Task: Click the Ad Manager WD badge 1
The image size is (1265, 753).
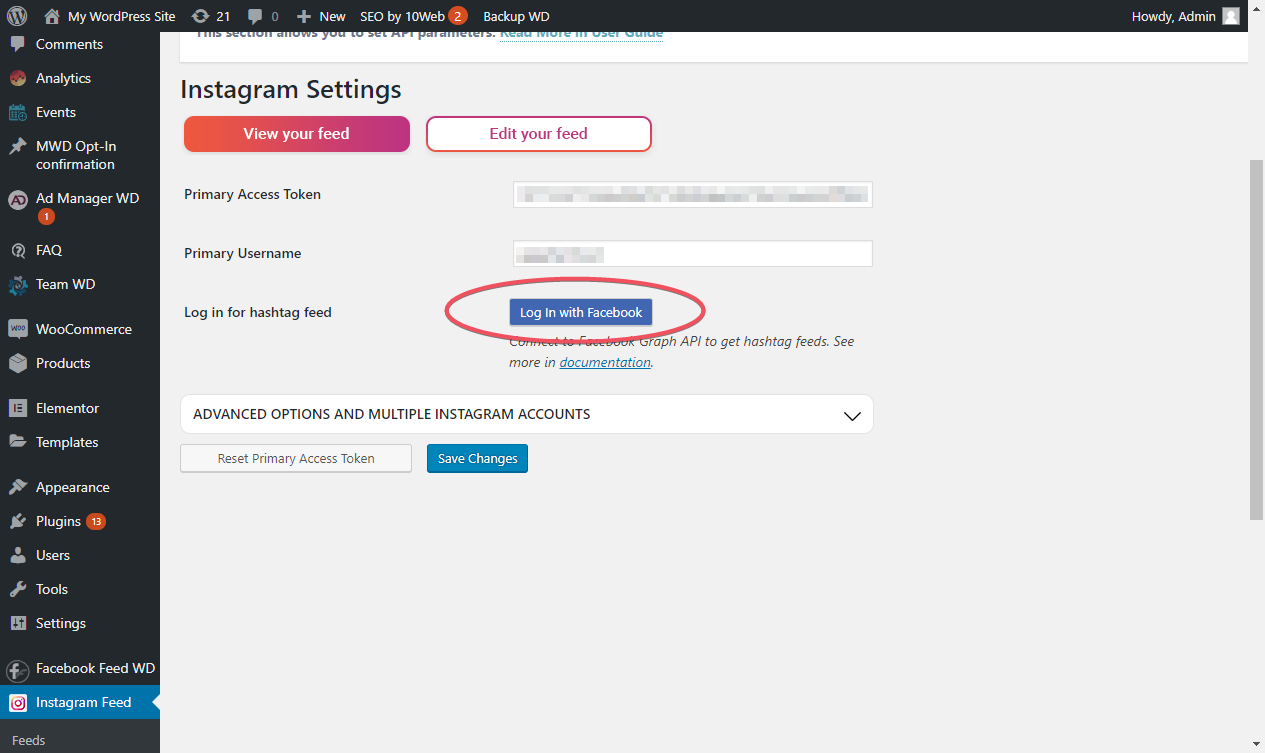Action: point(46,216)
